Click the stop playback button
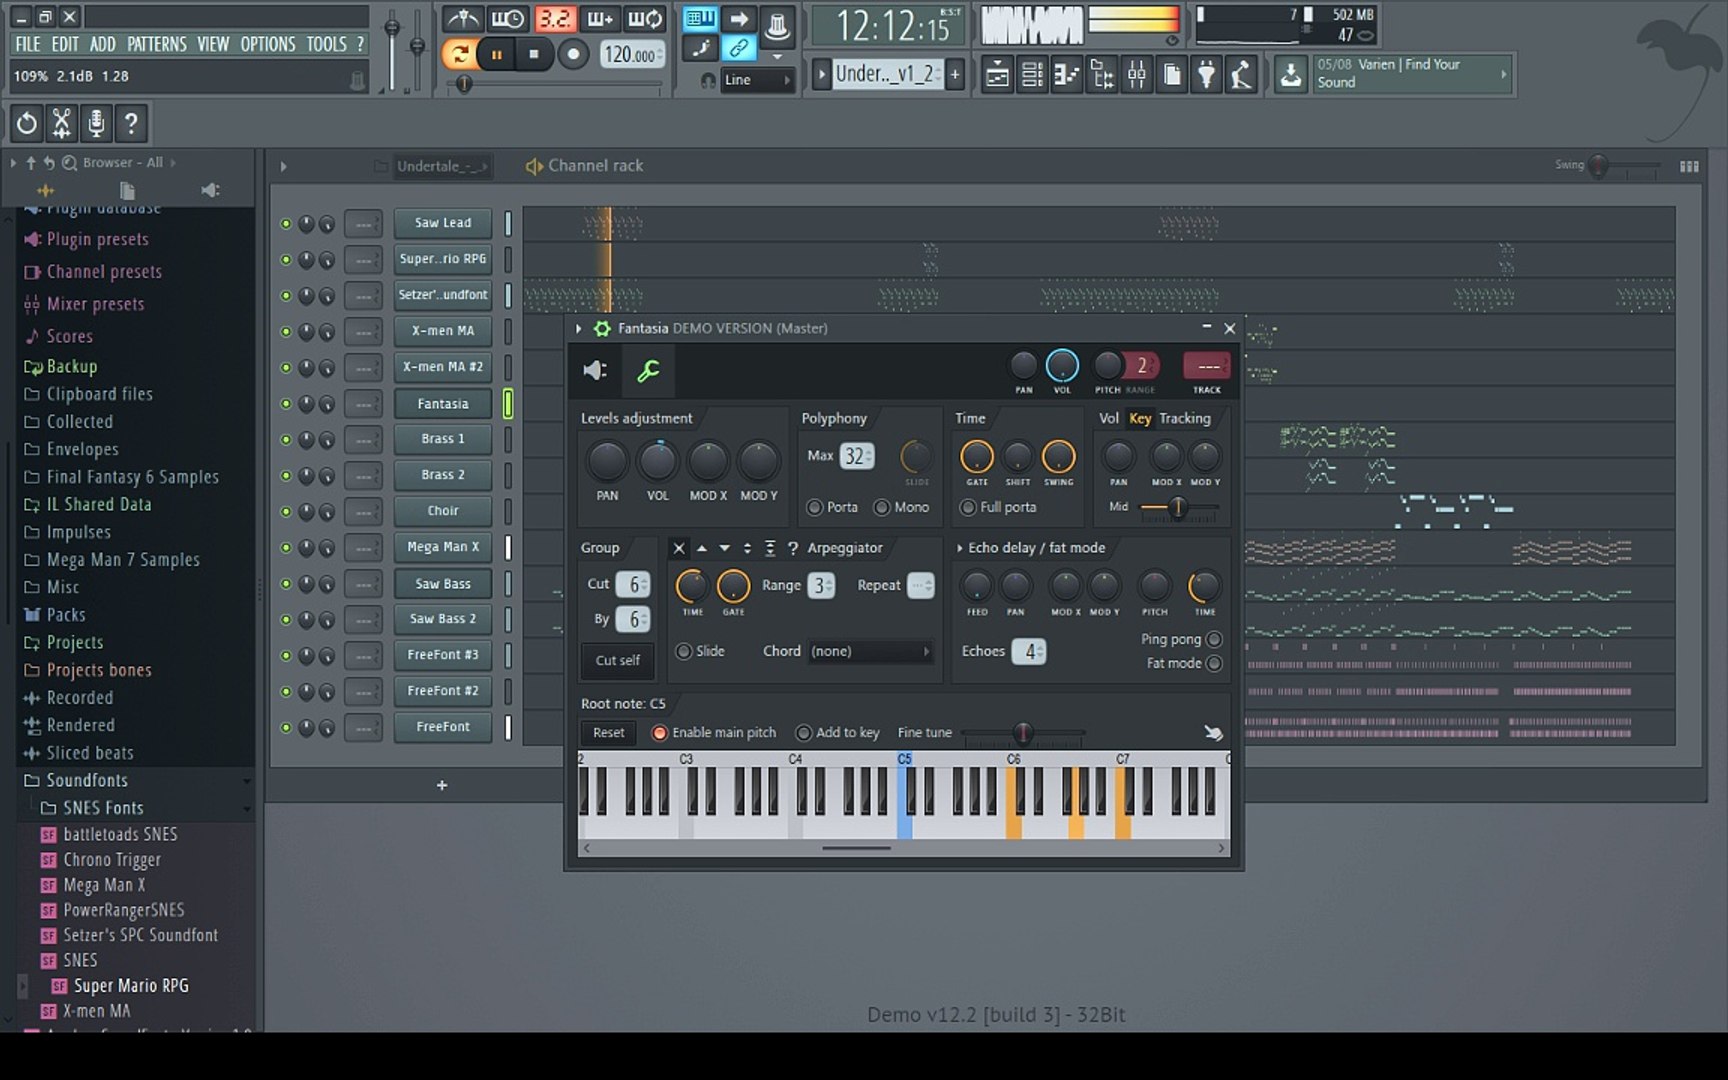Screen dimensions: 1728x1080 [534, 55]
